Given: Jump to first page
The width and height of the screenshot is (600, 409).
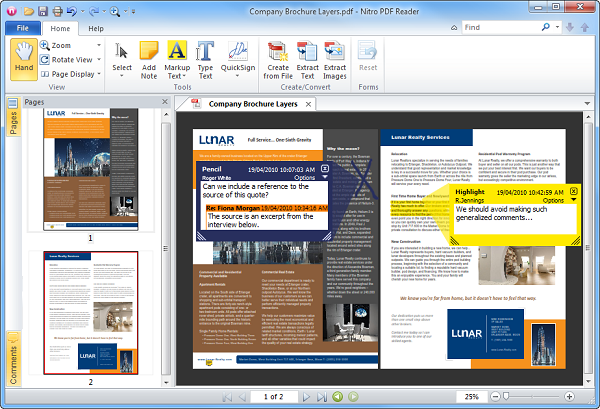Looking at the screenshot, I should point(227,397).
